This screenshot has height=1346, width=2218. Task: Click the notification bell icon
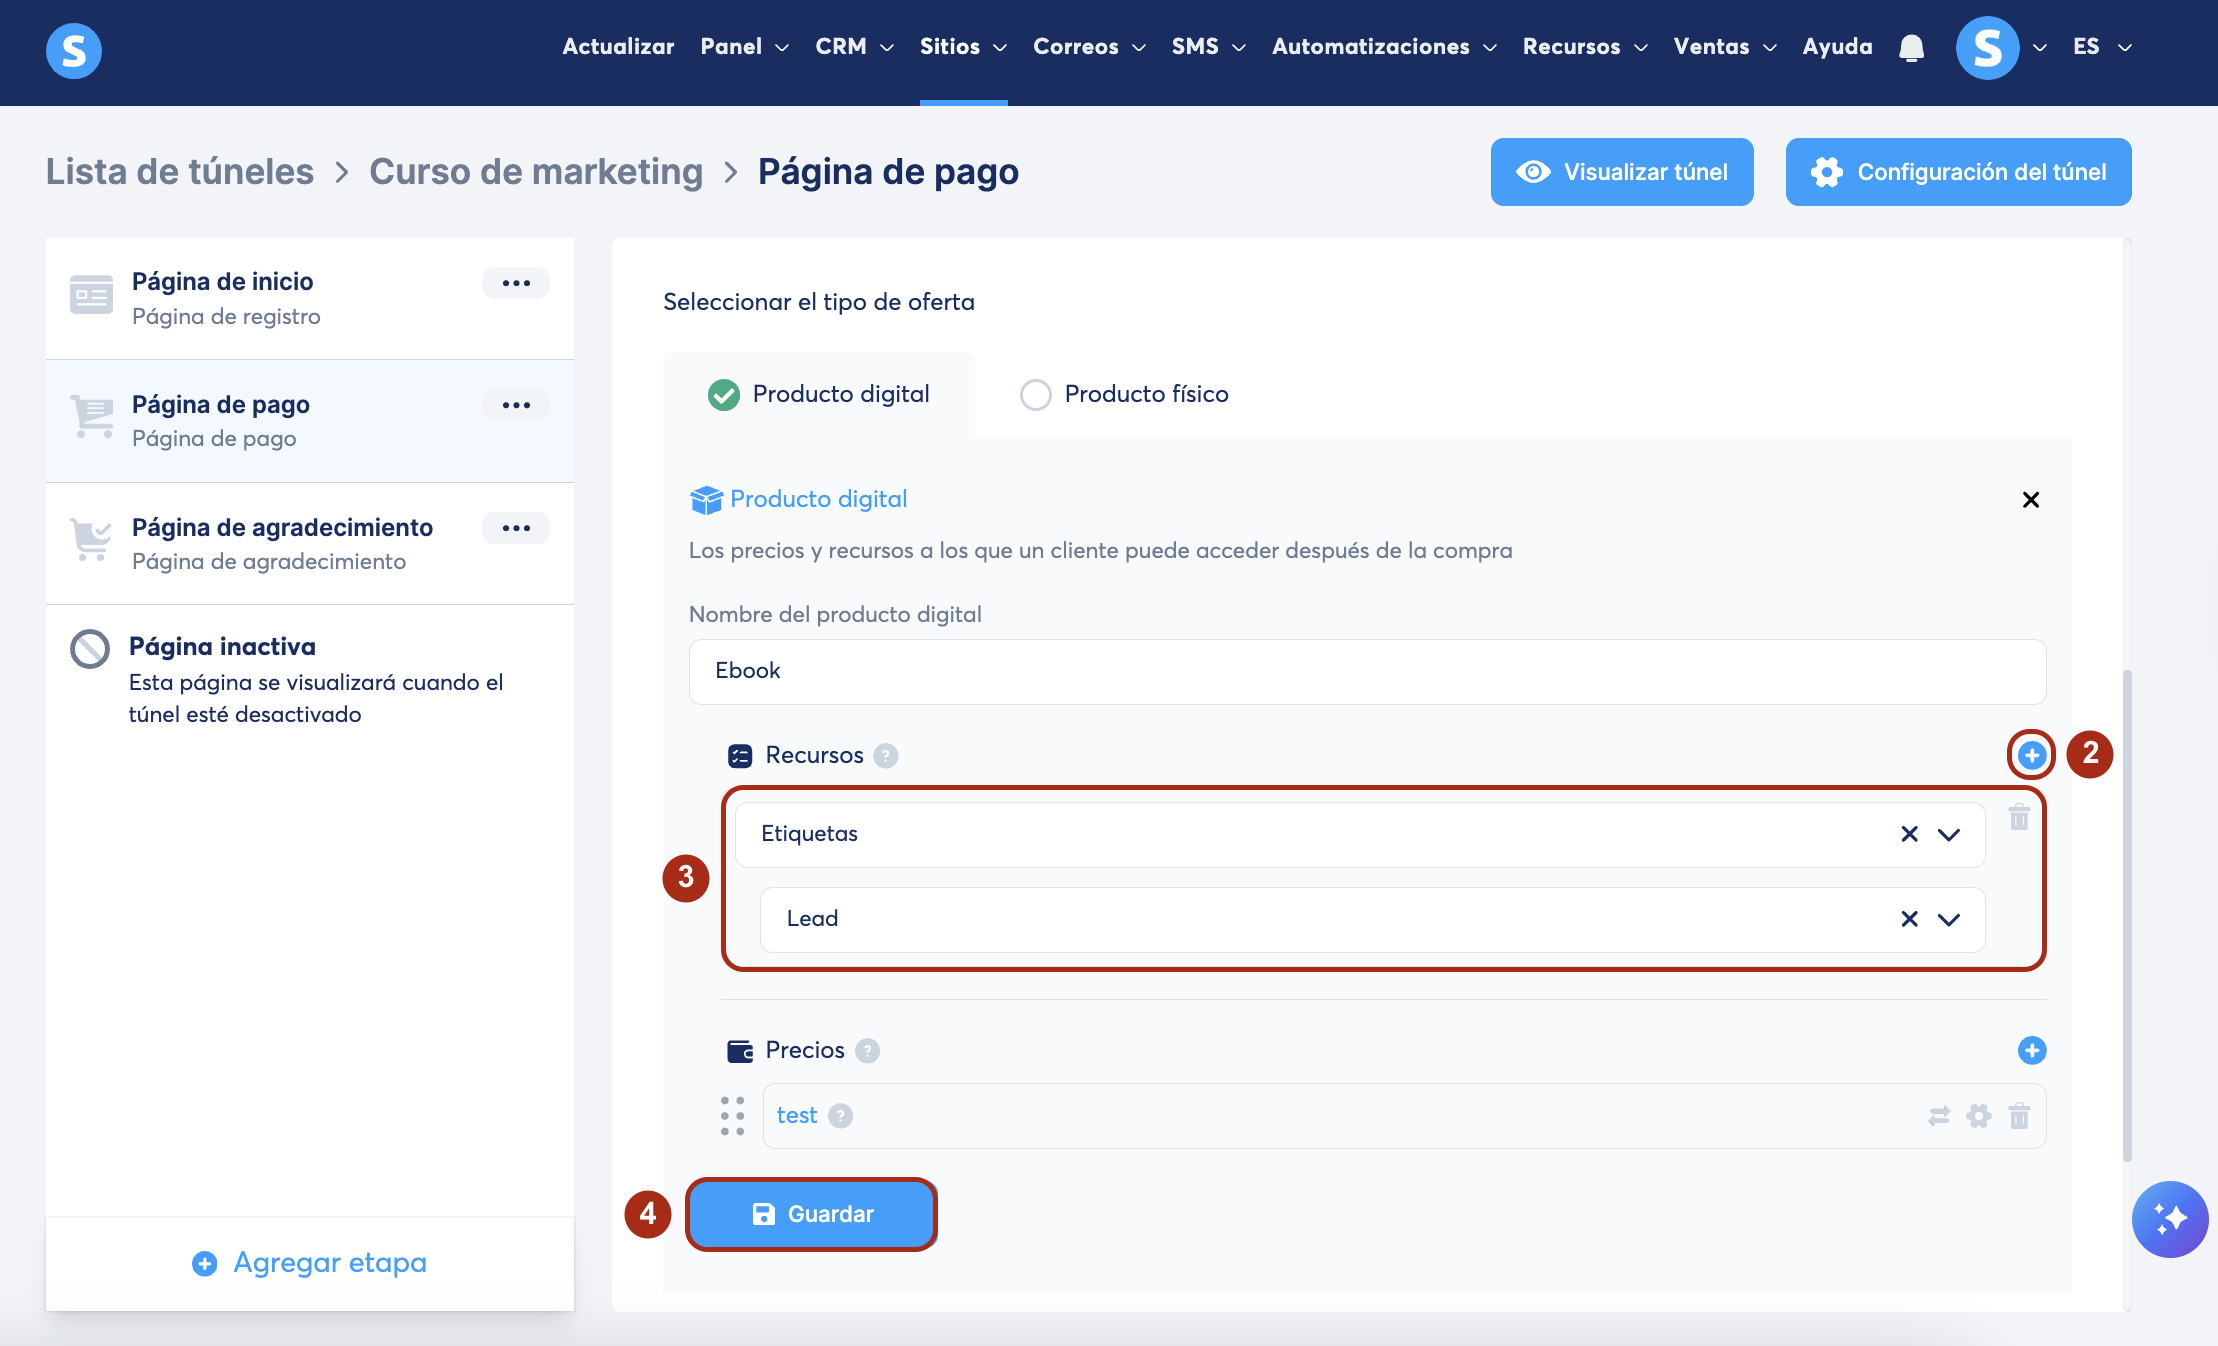click(1911, 47)
